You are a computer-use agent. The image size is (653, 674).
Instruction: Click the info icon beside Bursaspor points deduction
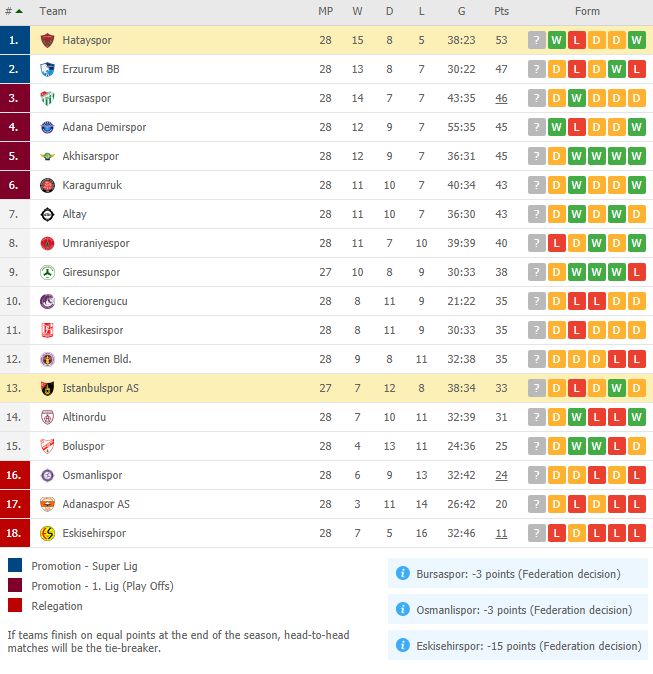[x=403, y=573]
